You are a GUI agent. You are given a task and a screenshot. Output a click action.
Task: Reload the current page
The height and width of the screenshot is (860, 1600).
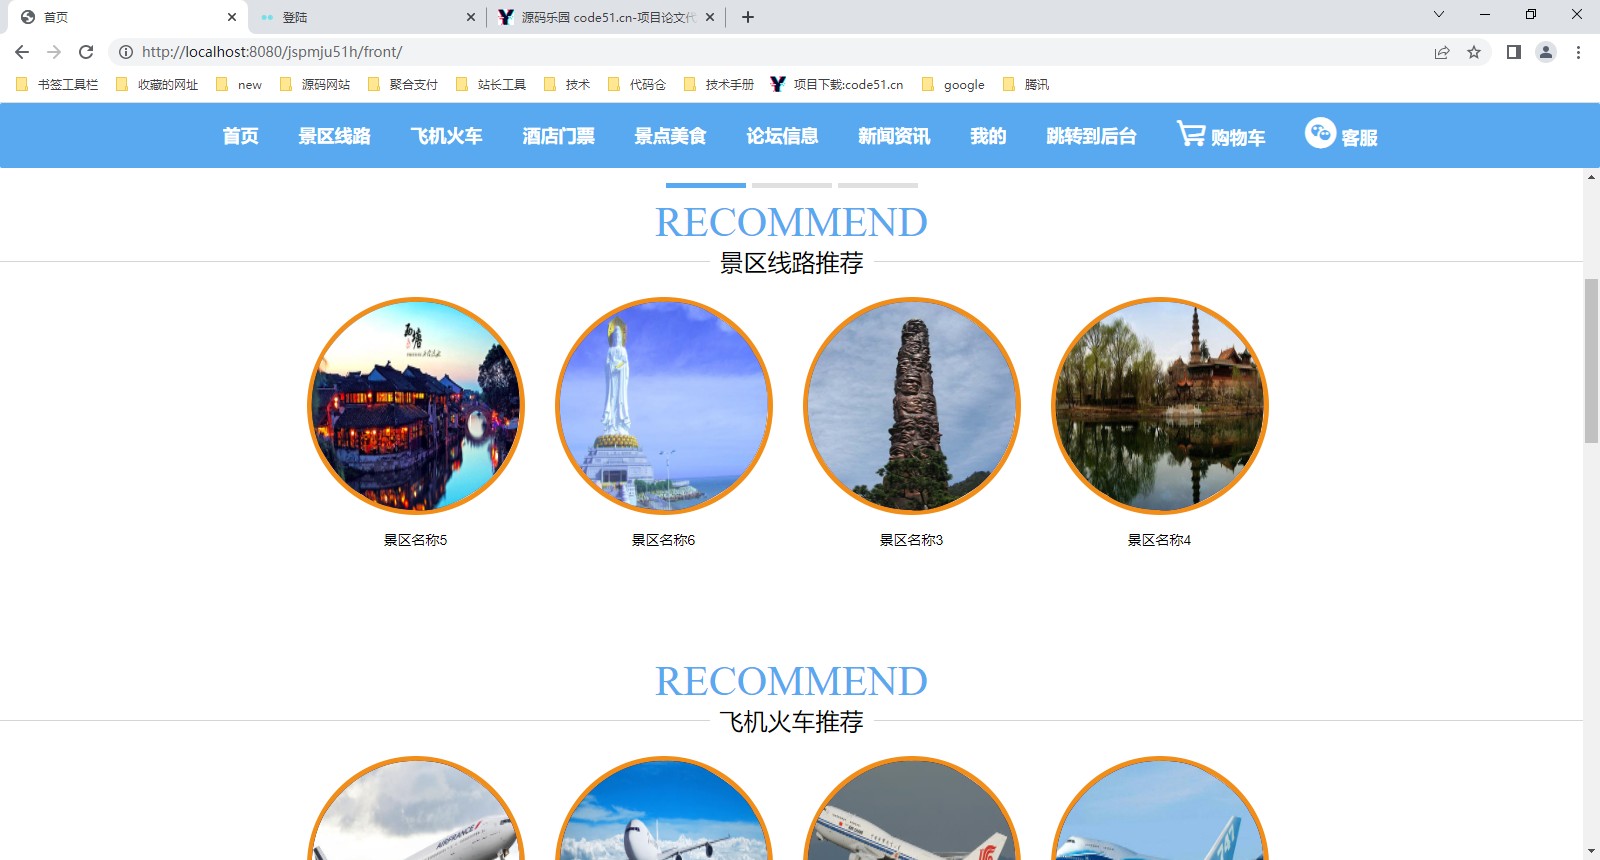86,52
